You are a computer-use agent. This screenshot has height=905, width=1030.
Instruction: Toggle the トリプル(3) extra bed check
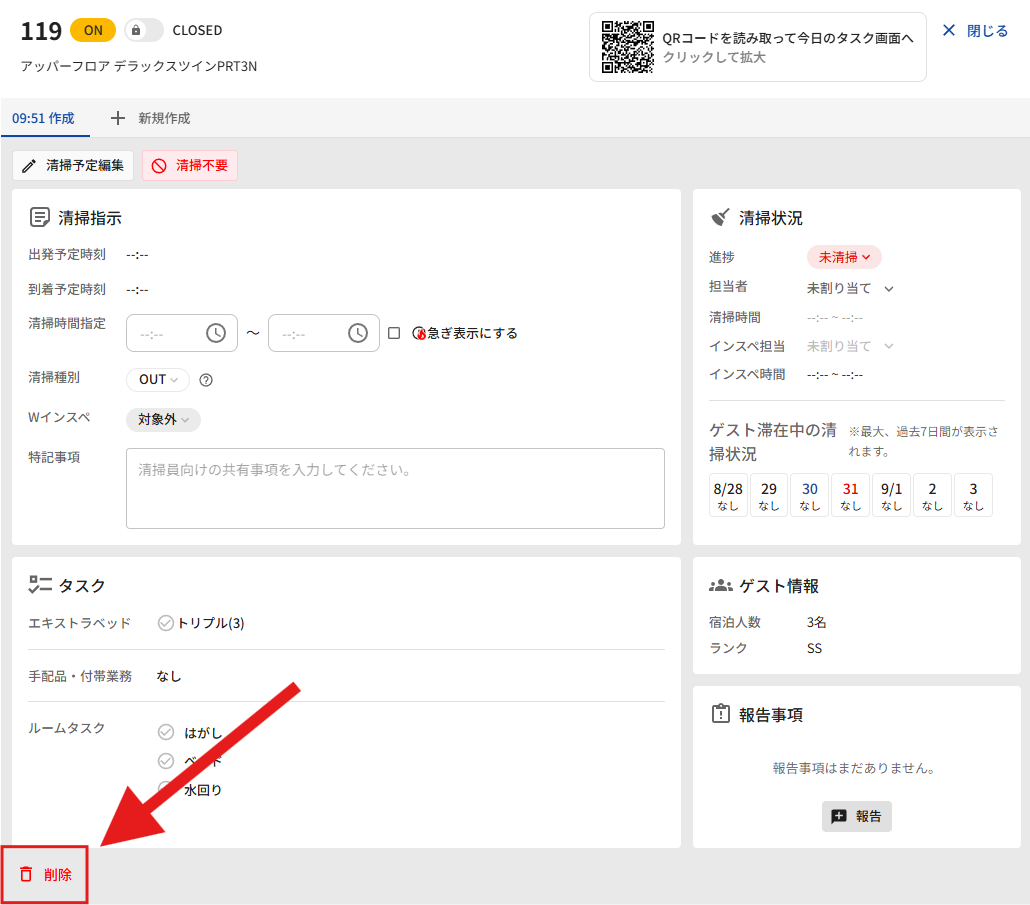click(166, 623)
